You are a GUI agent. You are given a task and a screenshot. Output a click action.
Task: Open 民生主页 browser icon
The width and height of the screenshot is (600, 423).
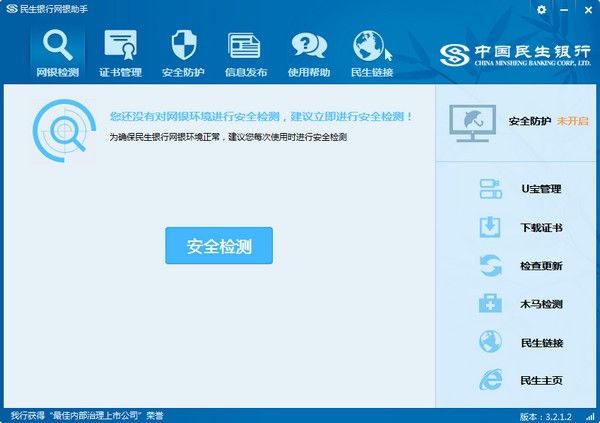[491, 381]
